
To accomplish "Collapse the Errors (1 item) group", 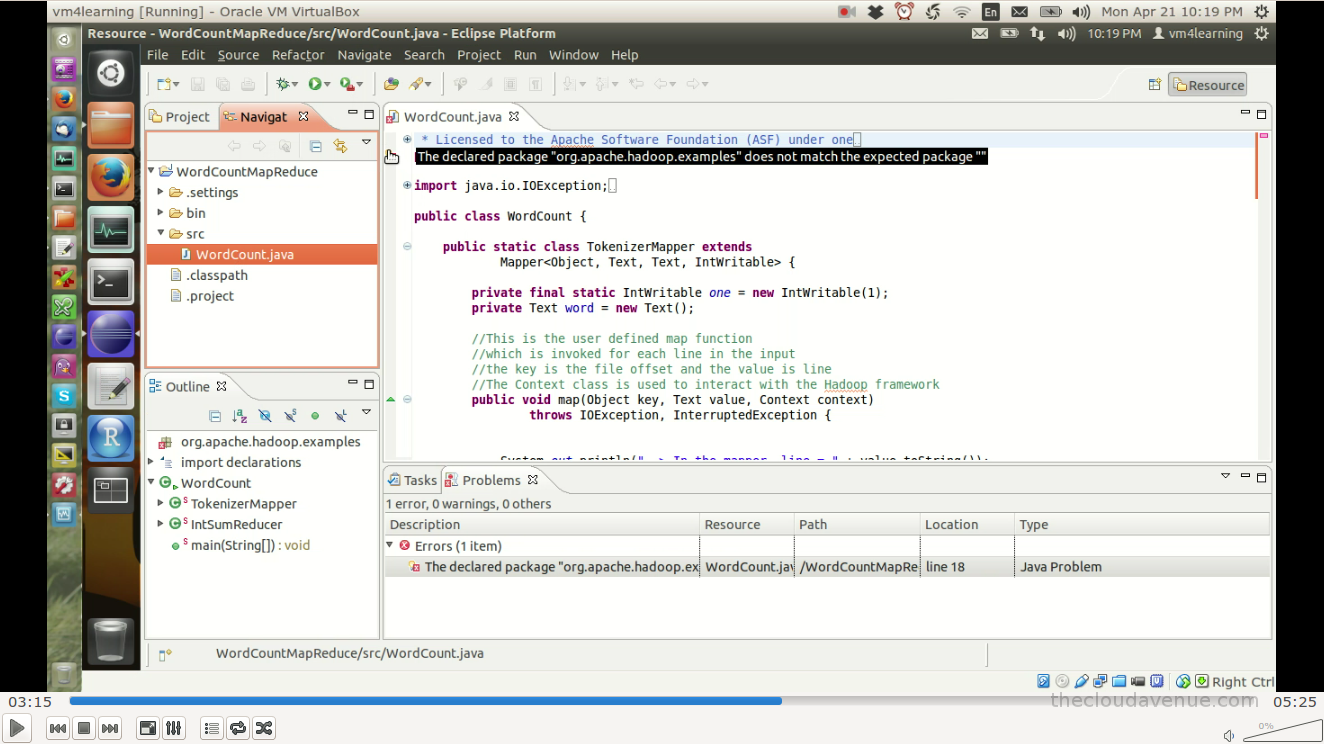I will 390,545.
